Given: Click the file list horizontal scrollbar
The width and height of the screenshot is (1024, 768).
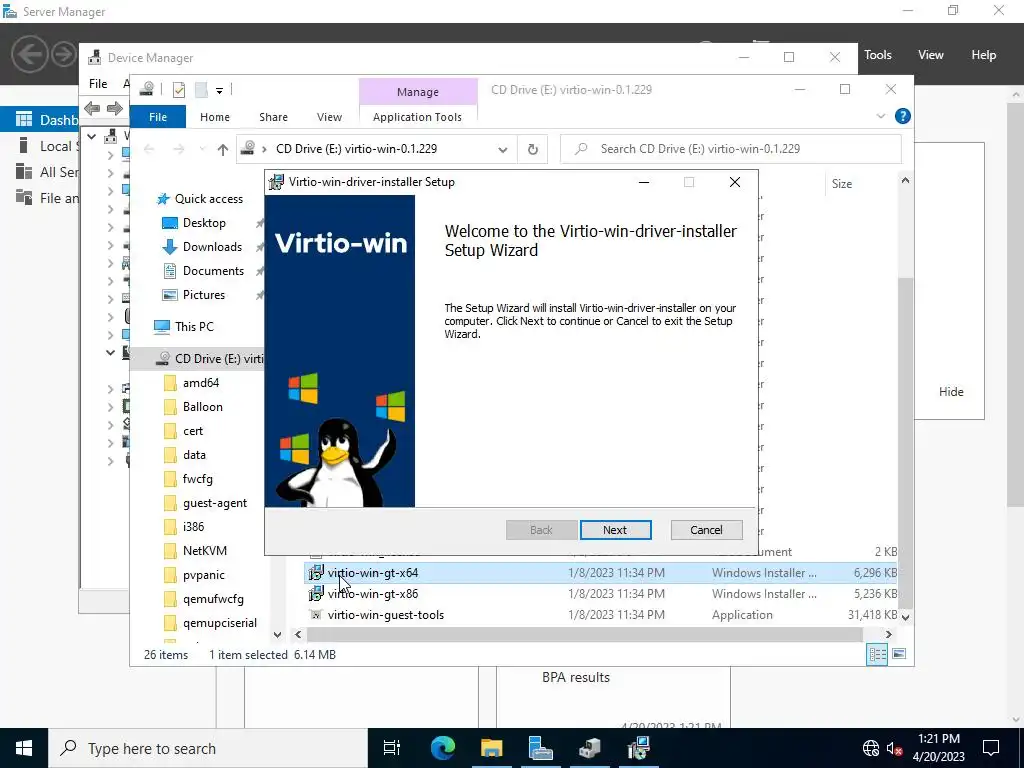Looking at the screenshot, I should [x=584, y=634].
